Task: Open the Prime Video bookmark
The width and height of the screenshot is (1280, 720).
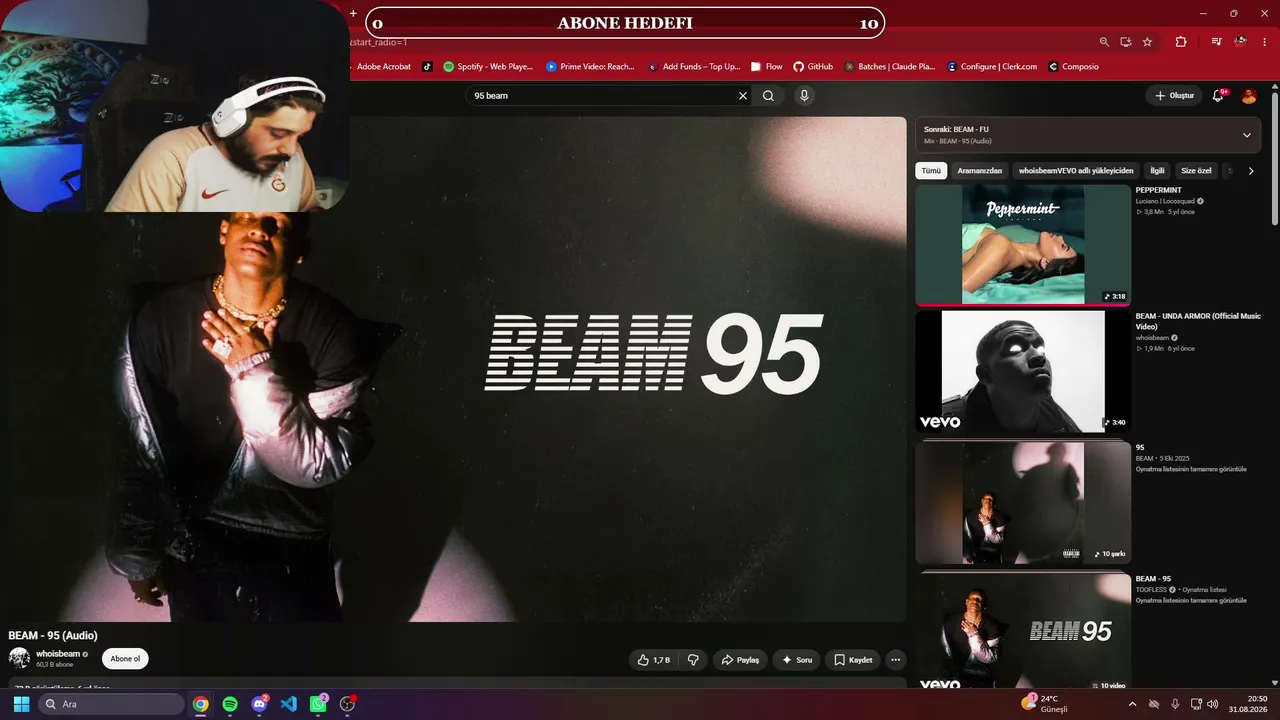Action: click(x=590, y=67)
